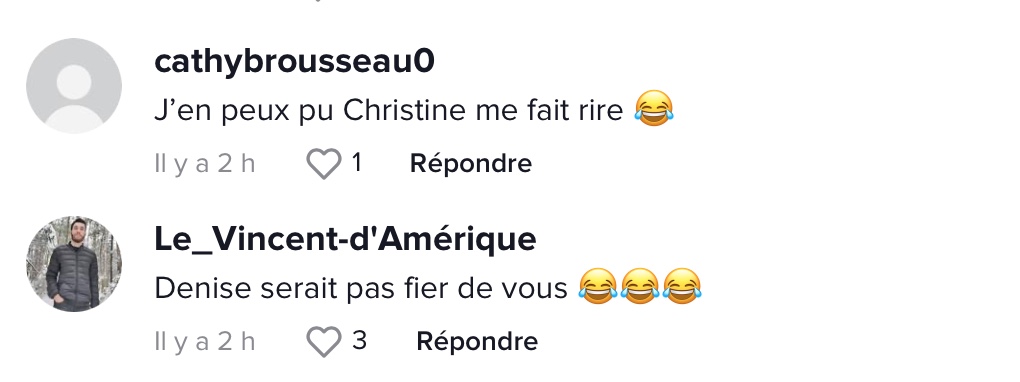This screenshot has width=1020, height=382.
Task: Click the last laughing emoji in Vincent's comment
Action: coord(682,286)
